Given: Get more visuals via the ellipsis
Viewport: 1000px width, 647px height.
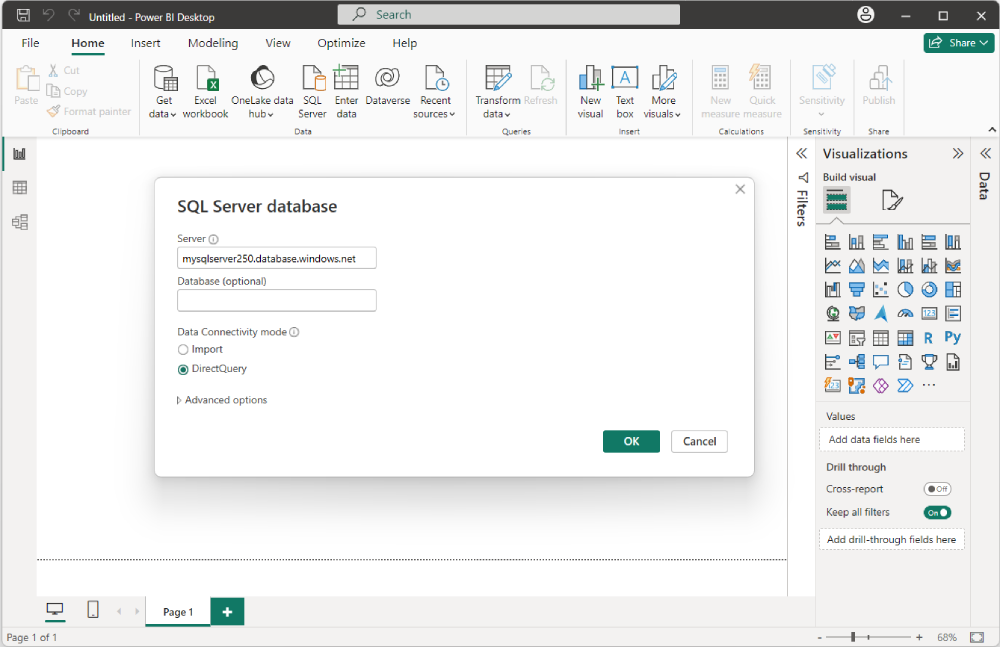Looking at the screenshot, I should coord(929,385).
